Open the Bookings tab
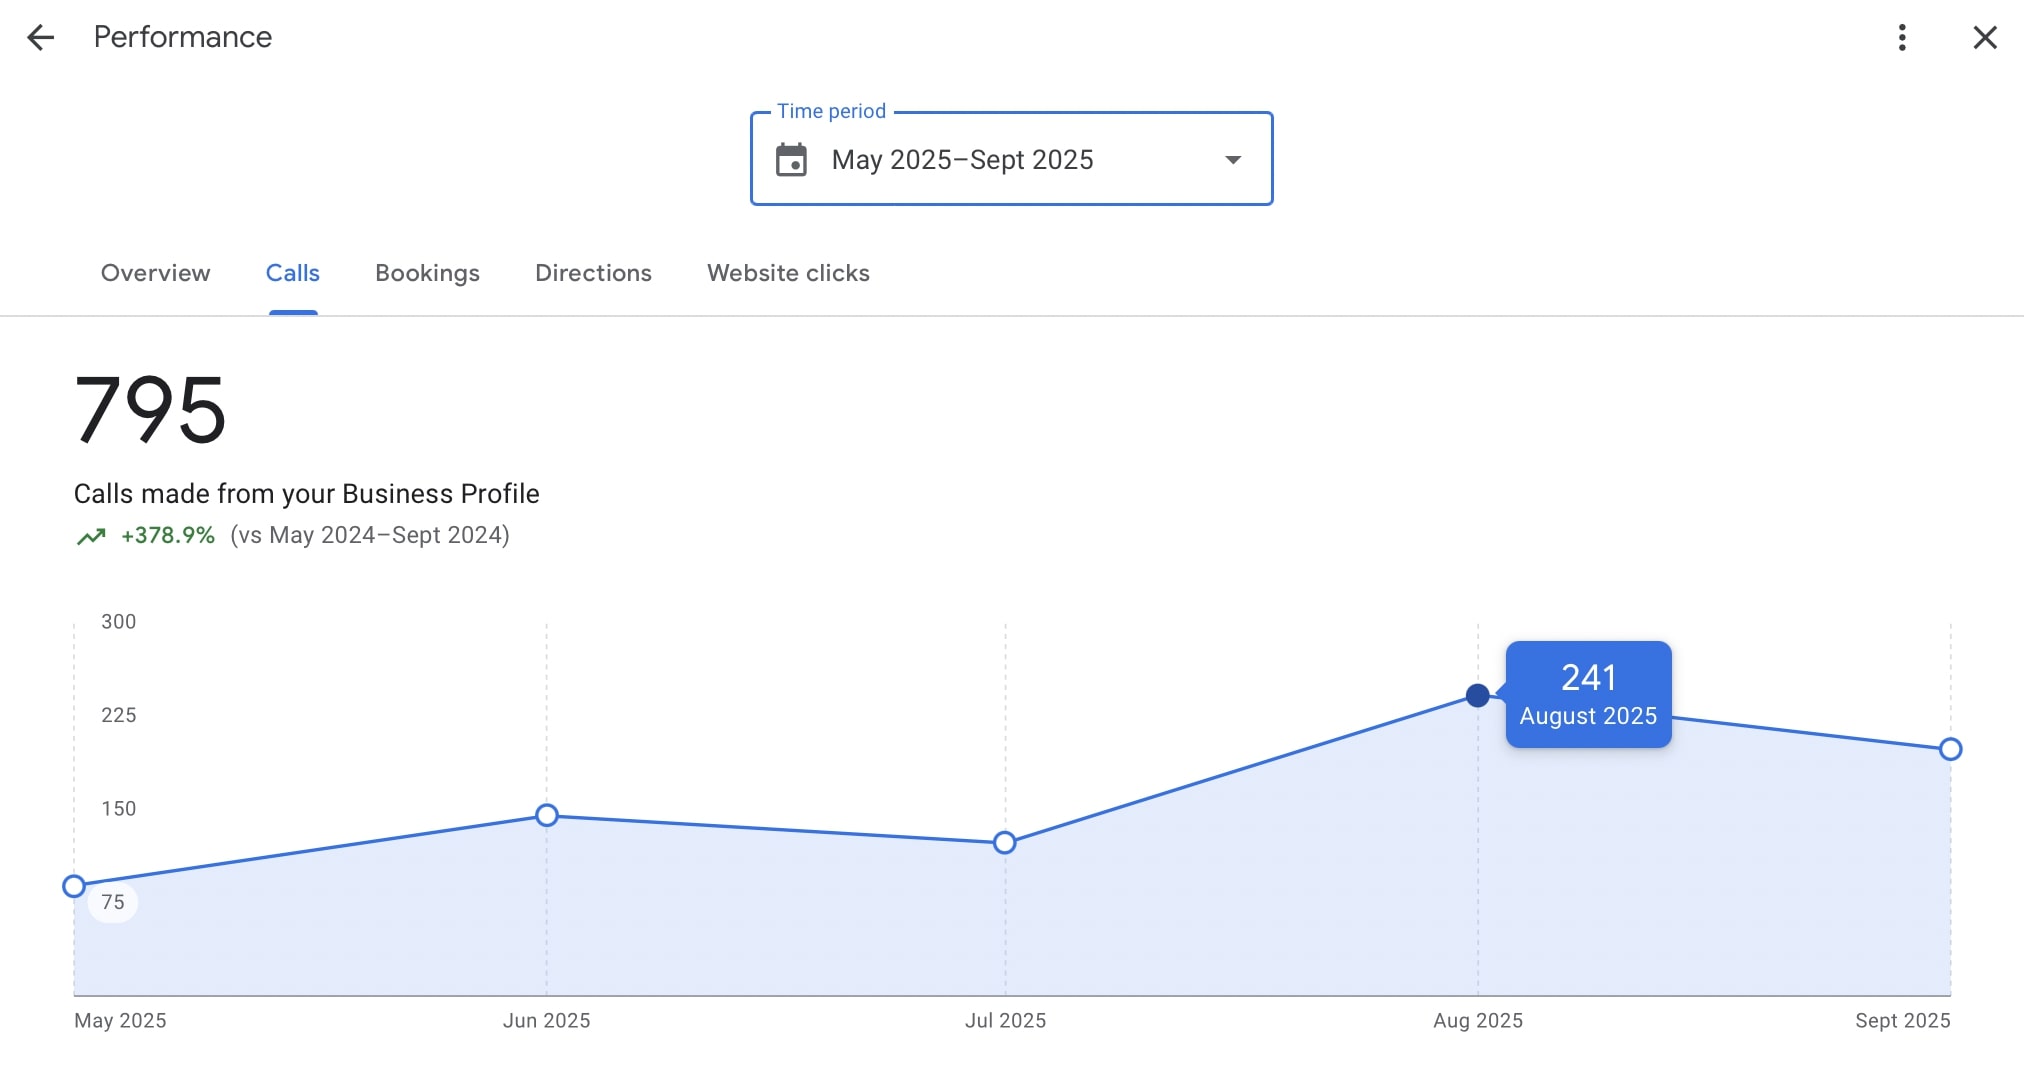Screen dimensions: 2024x1086 coord(427,273)
